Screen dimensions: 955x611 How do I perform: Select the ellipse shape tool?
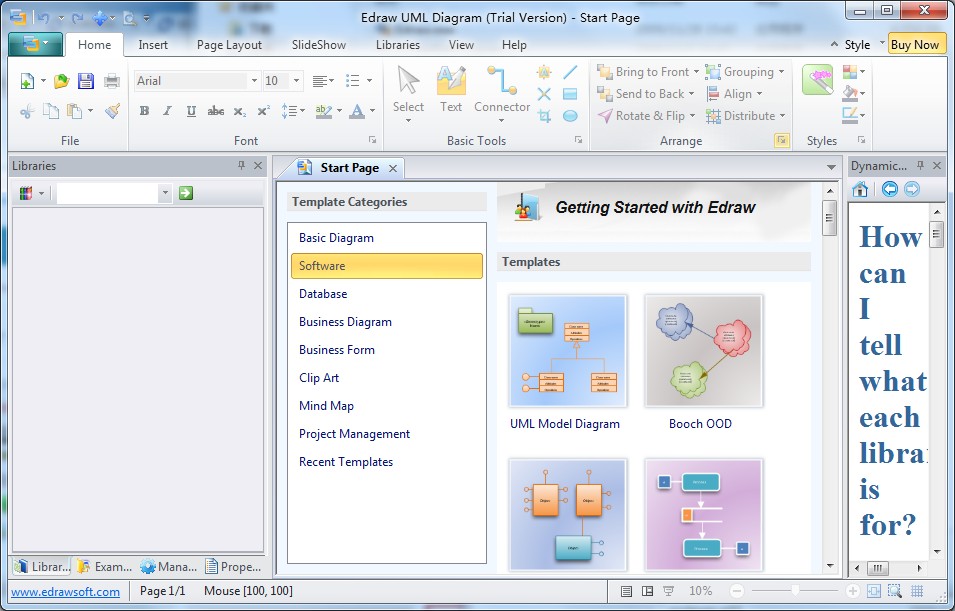[x=570, y=116]
